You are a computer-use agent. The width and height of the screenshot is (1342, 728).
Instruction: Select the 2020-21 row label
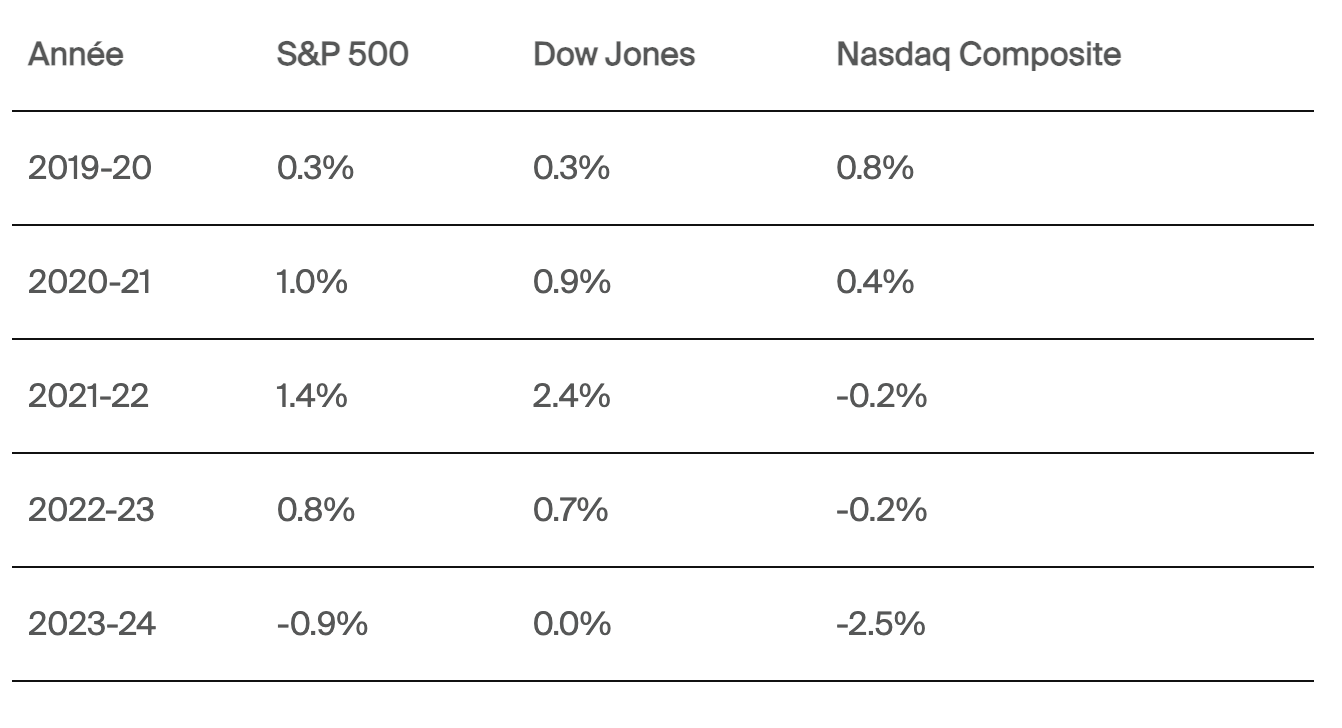88,283
